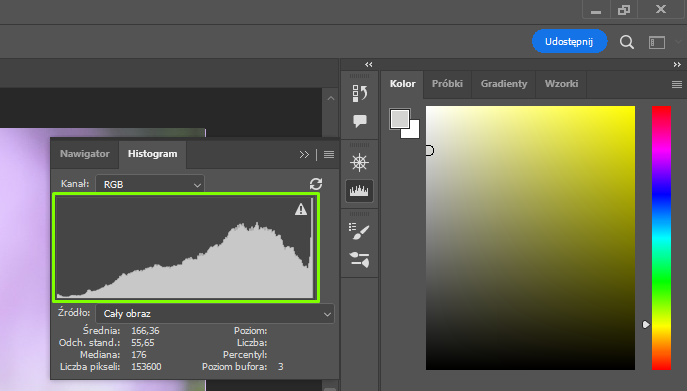
Task: Click the Udostępnij button
Action: tap(569, 42)
